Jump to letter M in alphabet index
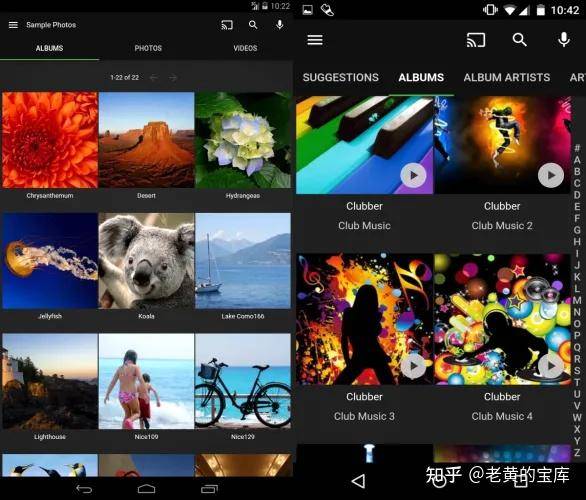This screenshot has width=586, height=500. point(577,300)
